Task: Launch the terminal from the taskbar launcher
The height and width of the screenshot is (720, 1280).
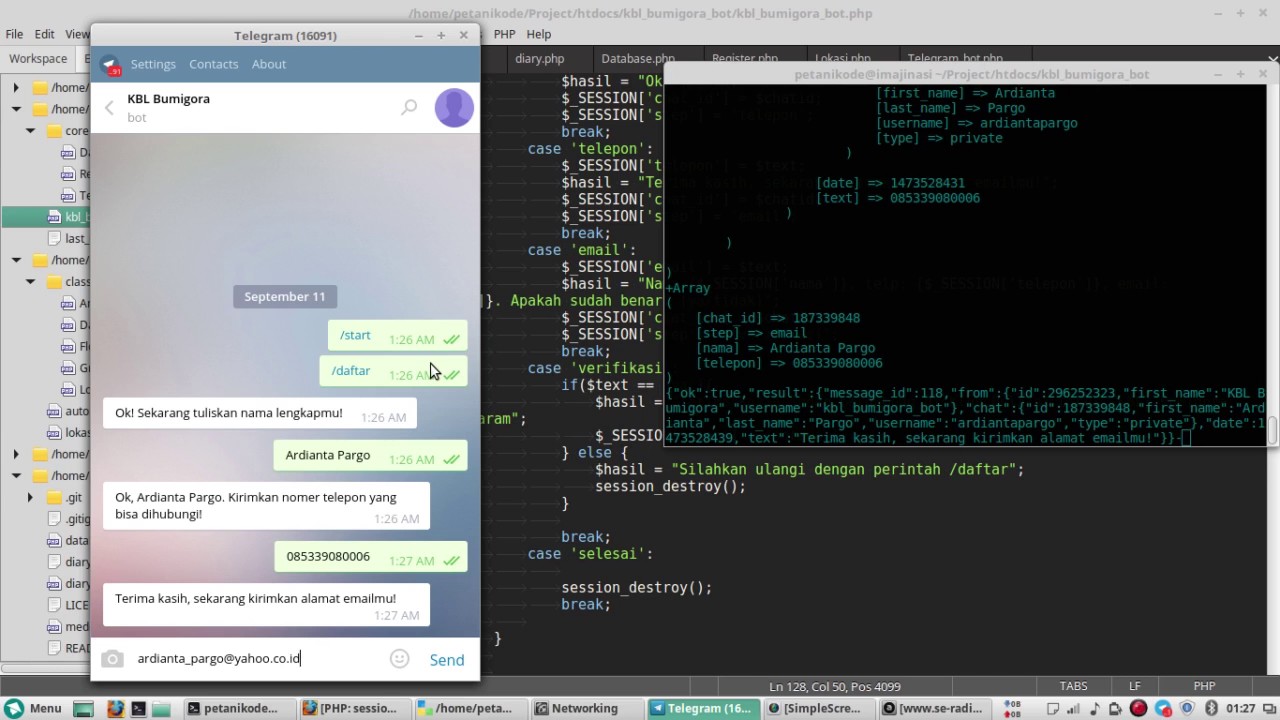Action: pos(138,708)
